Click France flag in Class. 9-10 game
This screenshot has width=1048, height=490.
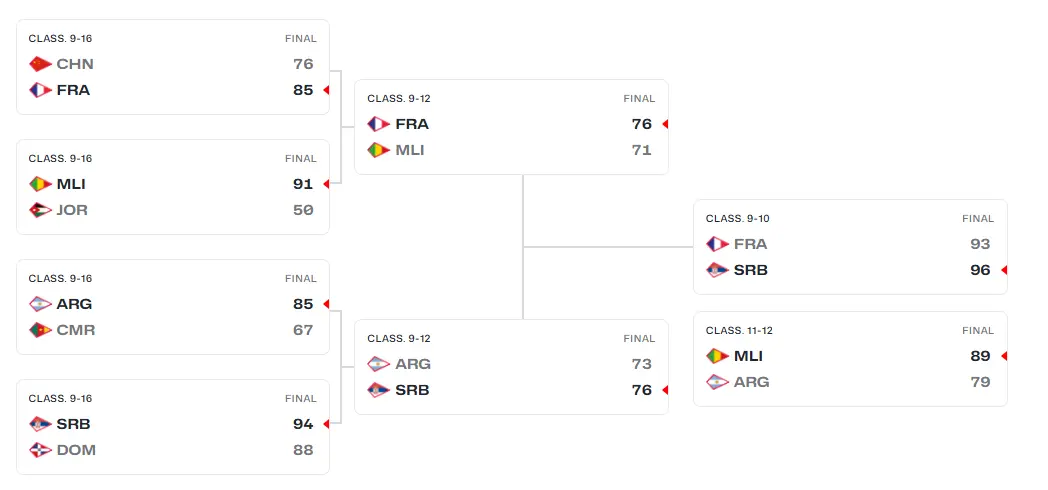718,244
